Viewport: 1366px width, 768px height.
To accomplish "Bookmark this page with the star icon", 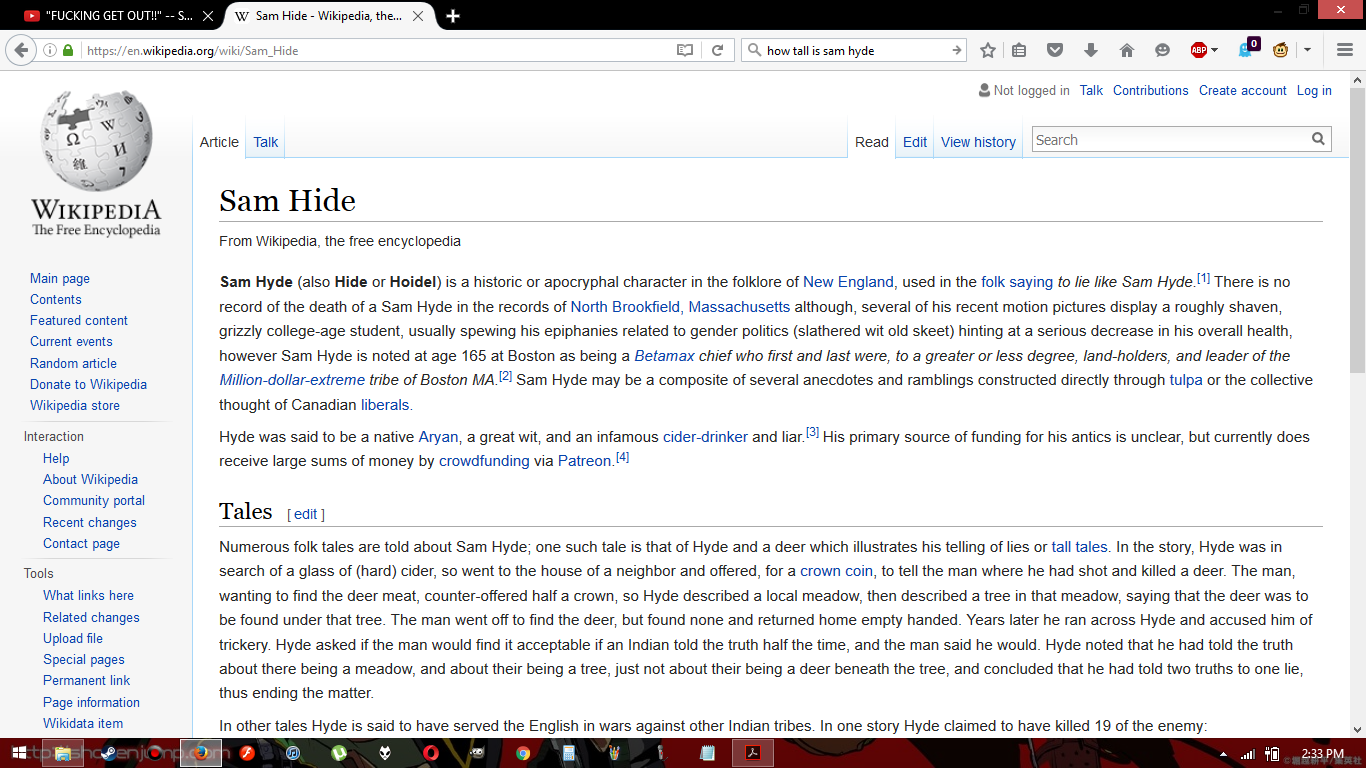I will (x=987, y=50).
